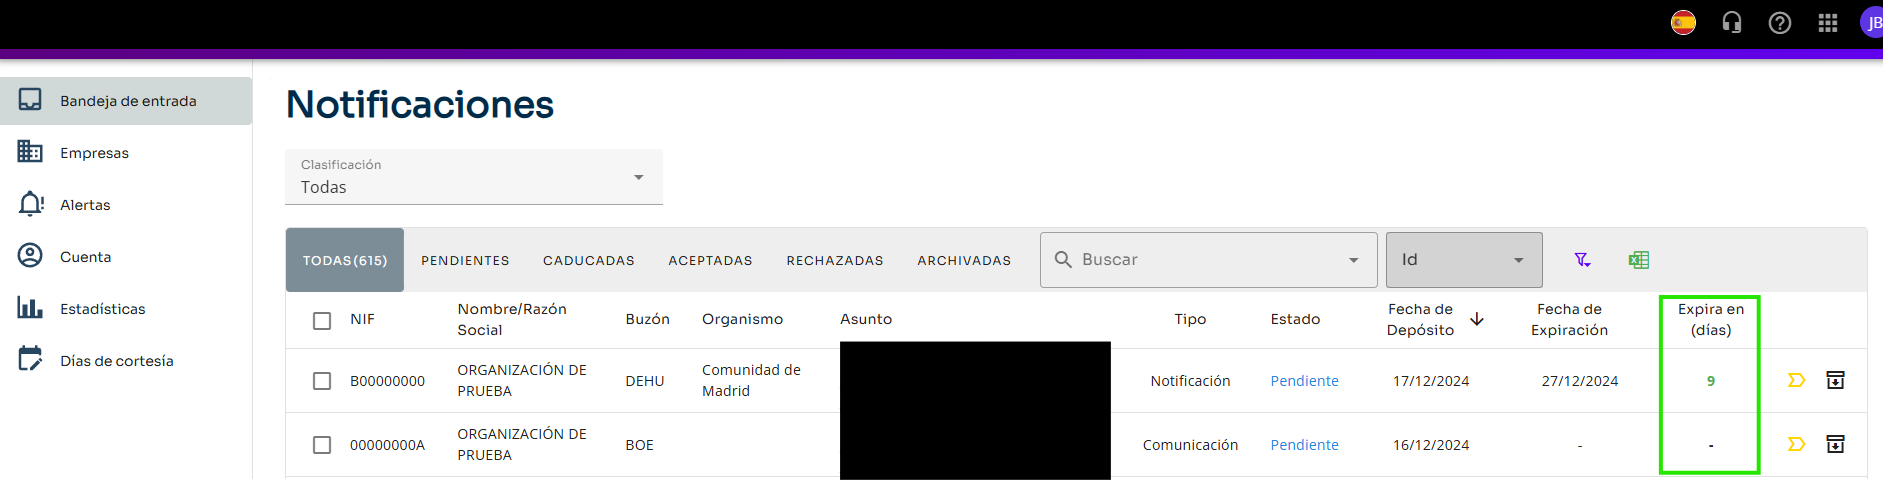1883x480 pixels.
Task: Open the apps grid menu
Action: (1828, 22)
